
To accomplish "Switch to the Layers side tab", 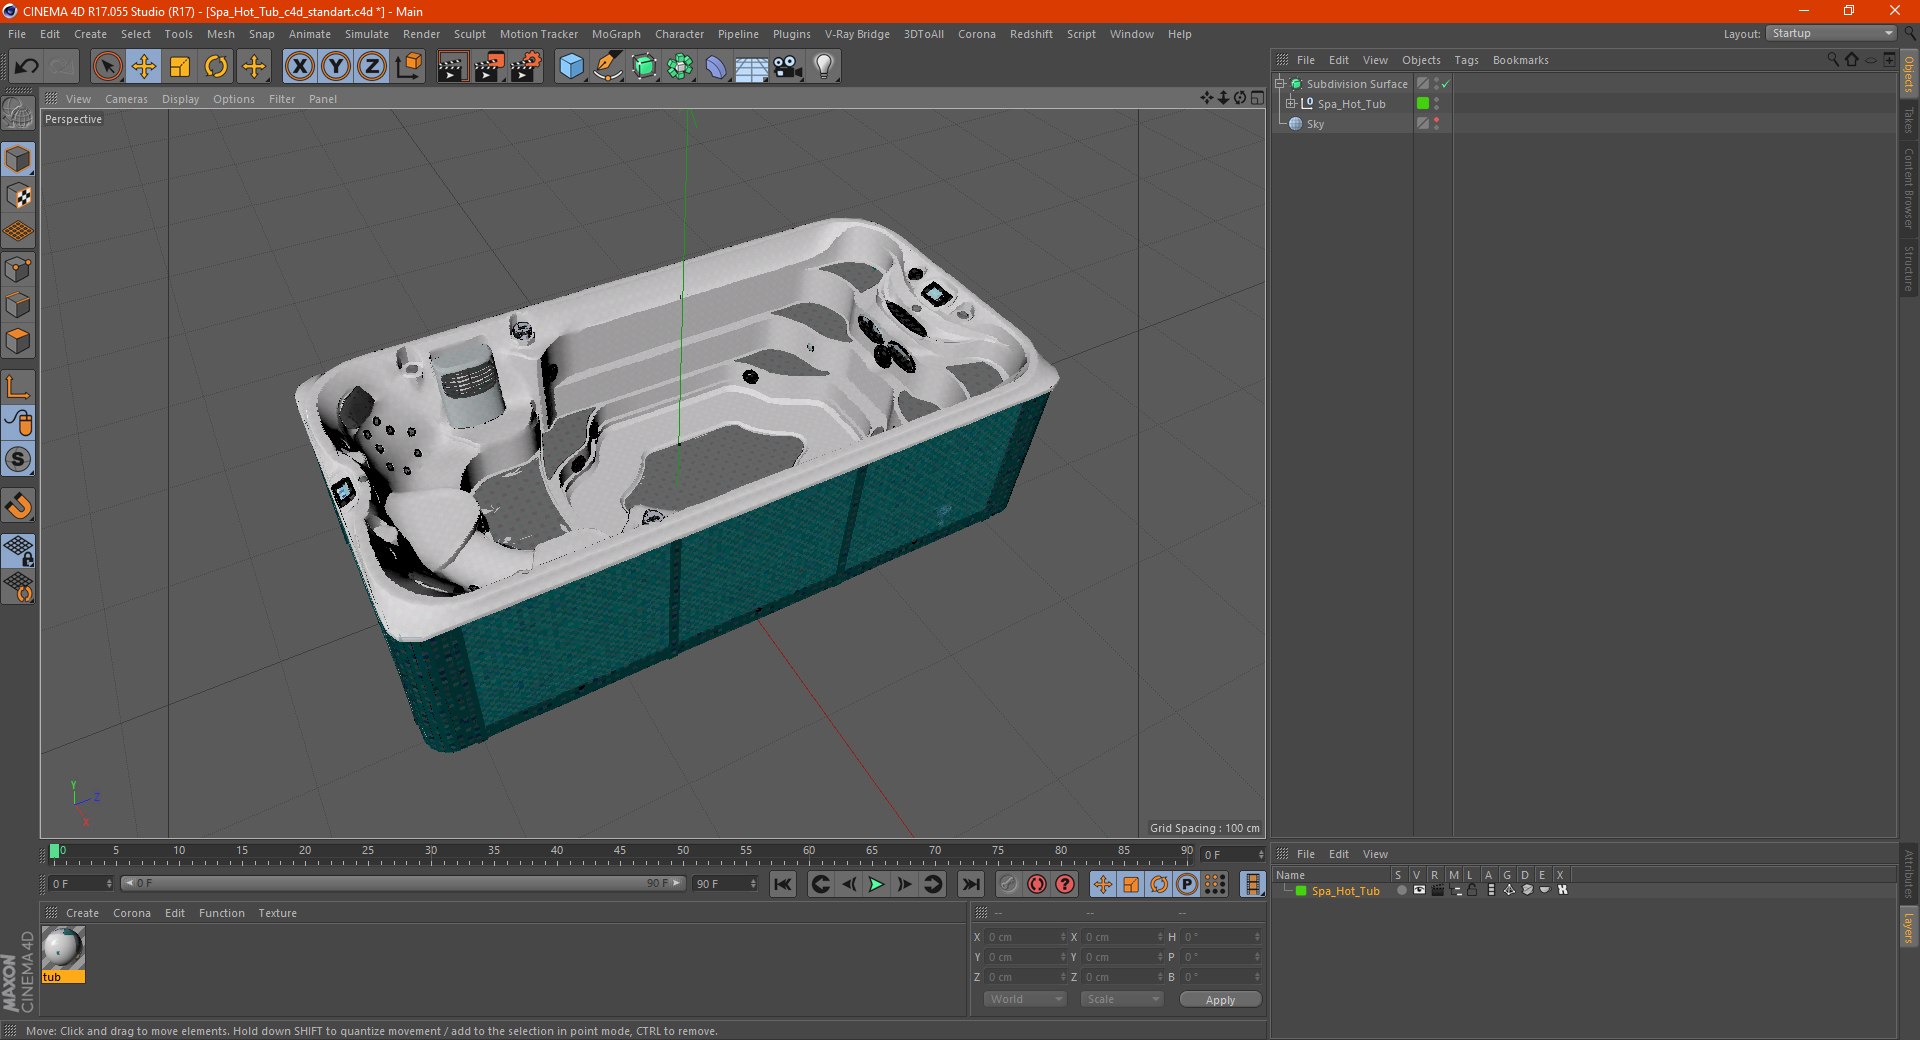I will [1909, 927].
